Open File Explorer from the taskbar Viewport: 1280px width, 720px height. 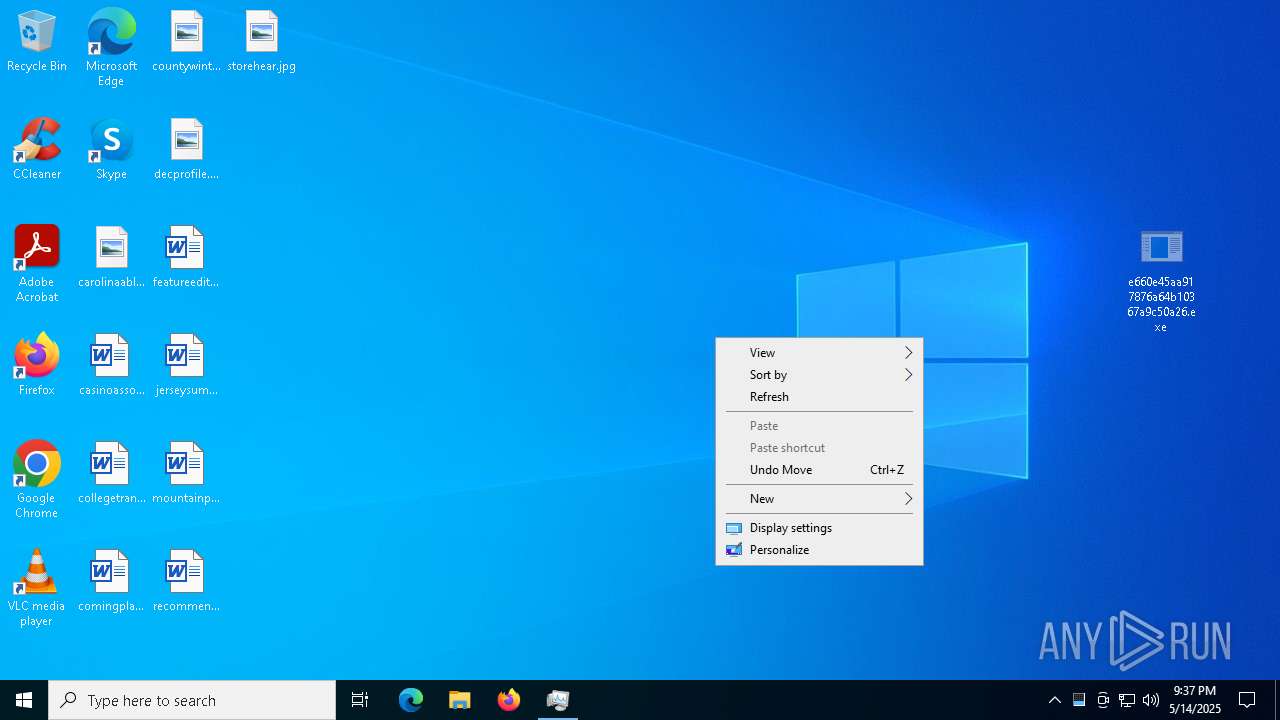click(460, 700)
